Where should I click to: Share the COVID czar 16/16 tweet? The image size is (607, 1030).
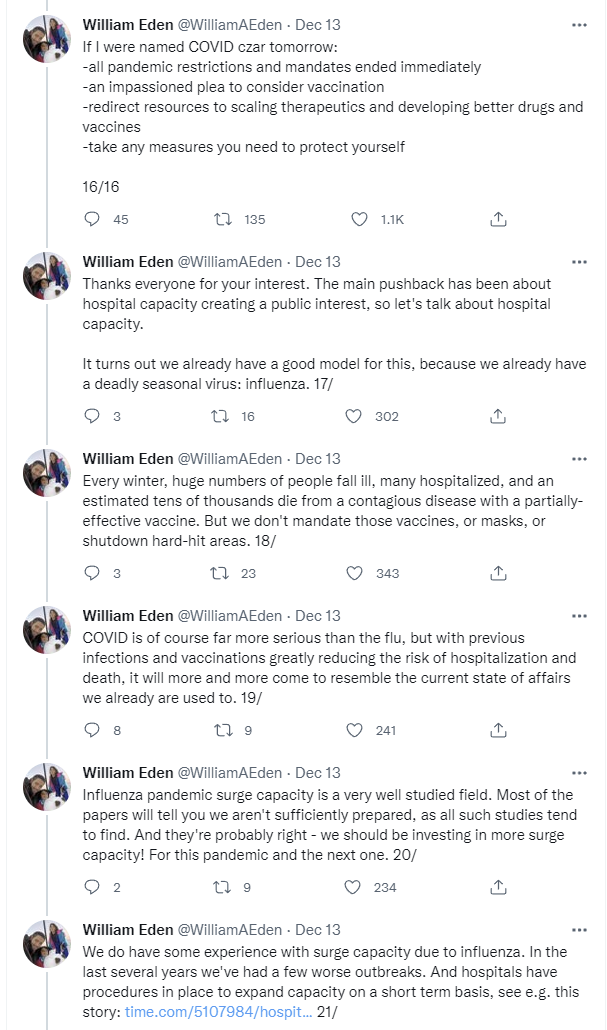tap(498, 219)
